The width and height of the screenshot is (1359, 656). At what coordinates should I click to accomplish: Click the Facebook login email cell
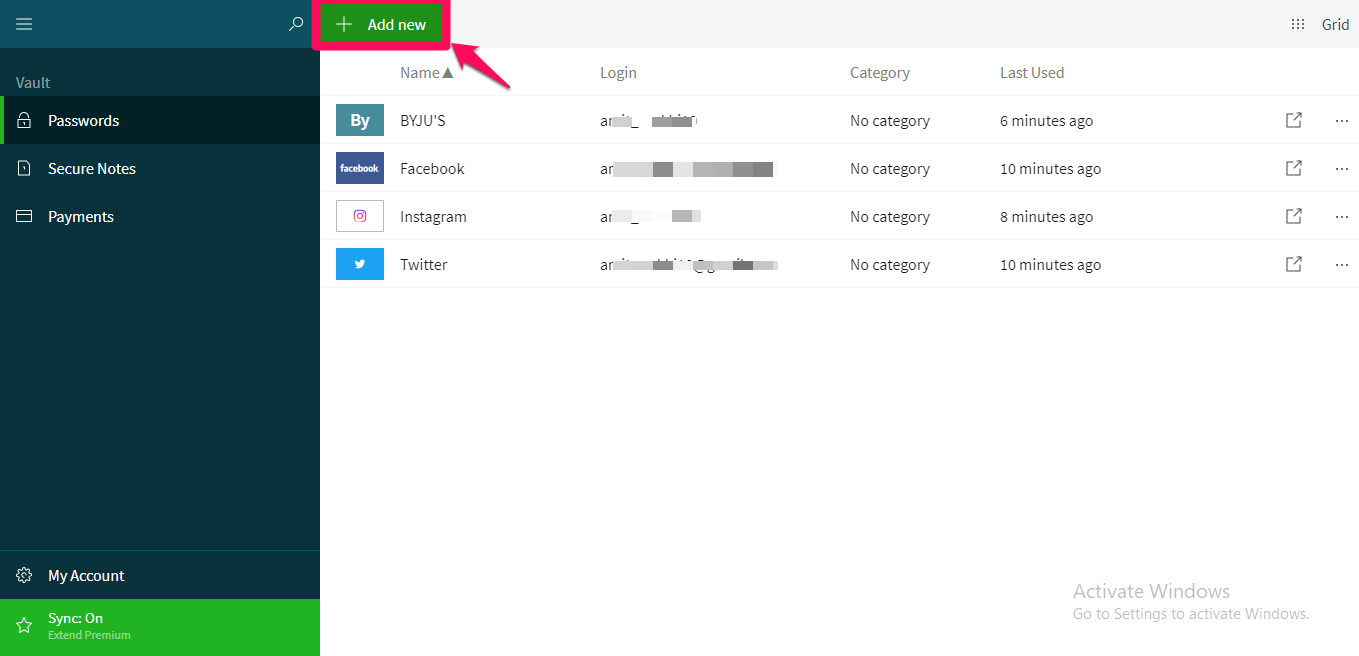tap(687, 168)
